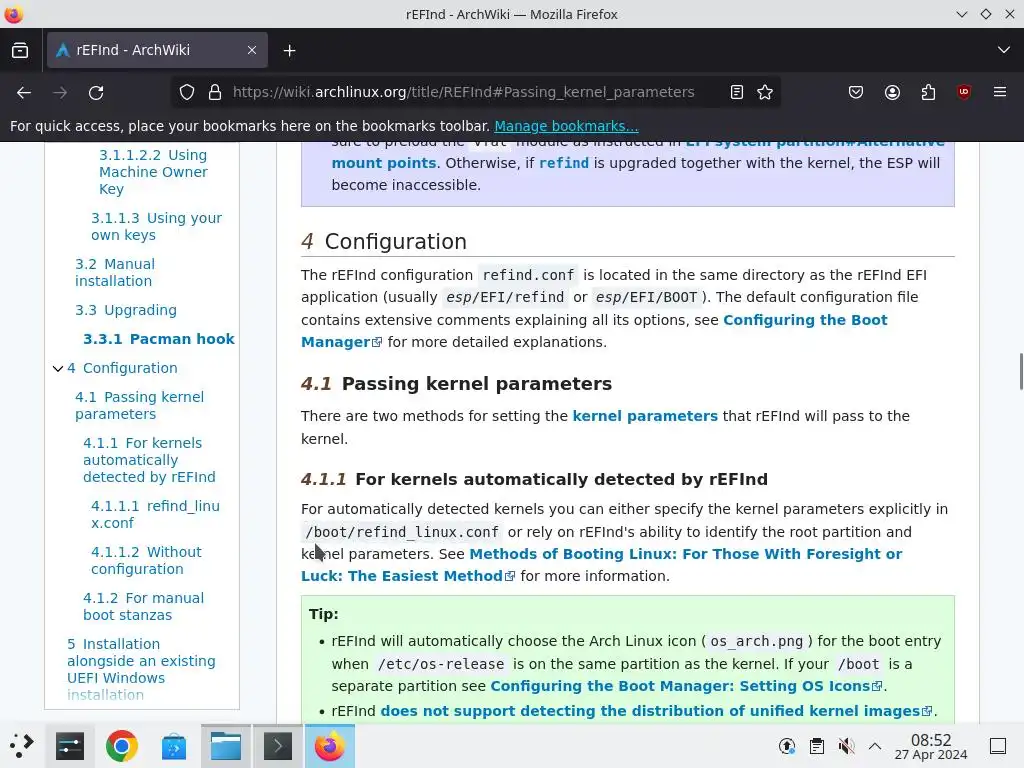
Task: Open 4.1 Passing kernel parameters in contents
Action: [140, 406]
